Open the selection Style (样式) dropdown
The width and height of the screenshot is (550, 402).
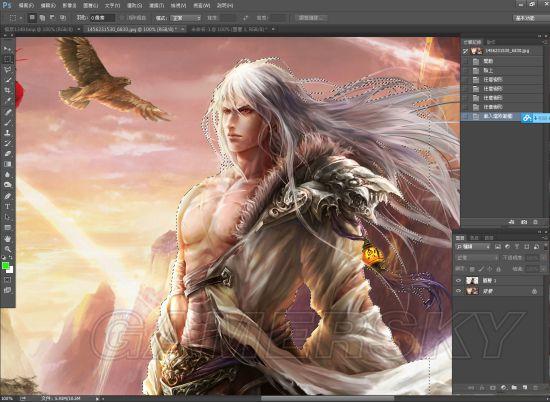point(186,18)
